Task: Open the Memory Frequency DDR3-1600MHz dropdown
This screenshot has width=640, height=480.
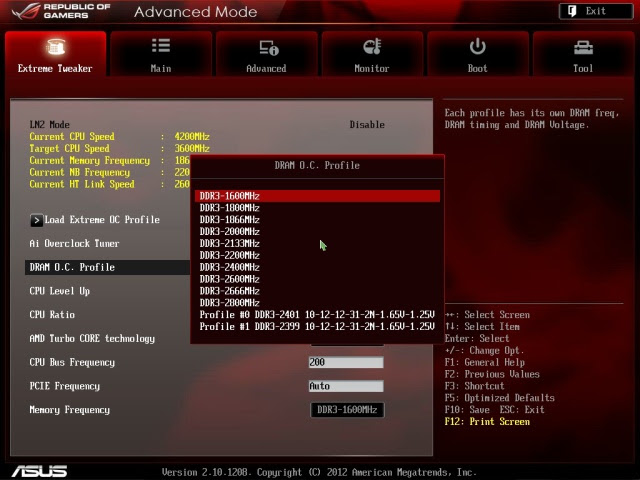Action: point(347,409)
